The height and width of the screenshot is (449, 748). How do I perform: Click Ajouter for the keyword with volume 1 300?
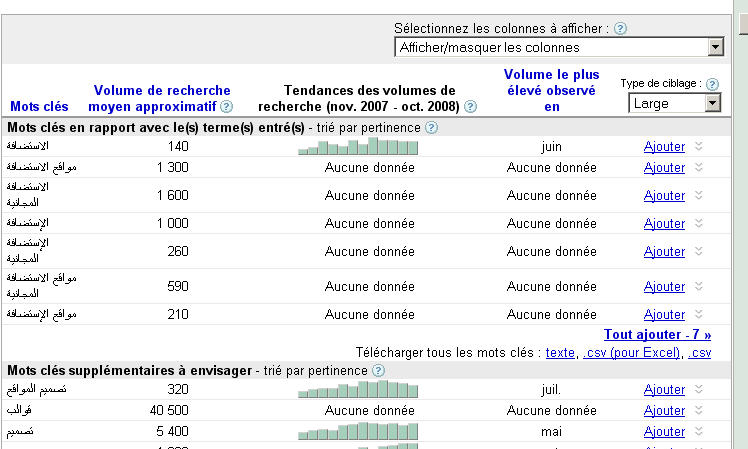pos(664,167)
